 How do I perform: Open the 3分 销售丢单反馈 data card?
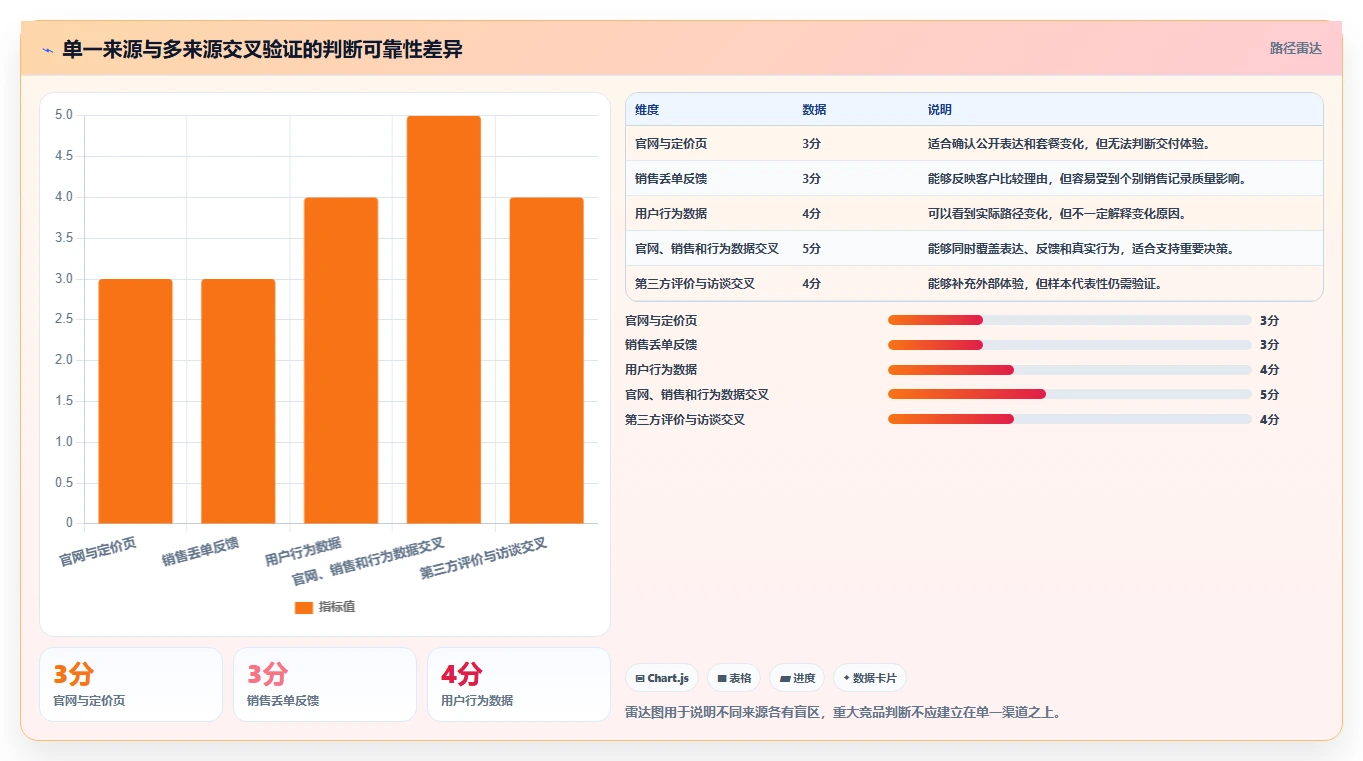[x=325, y=684]
